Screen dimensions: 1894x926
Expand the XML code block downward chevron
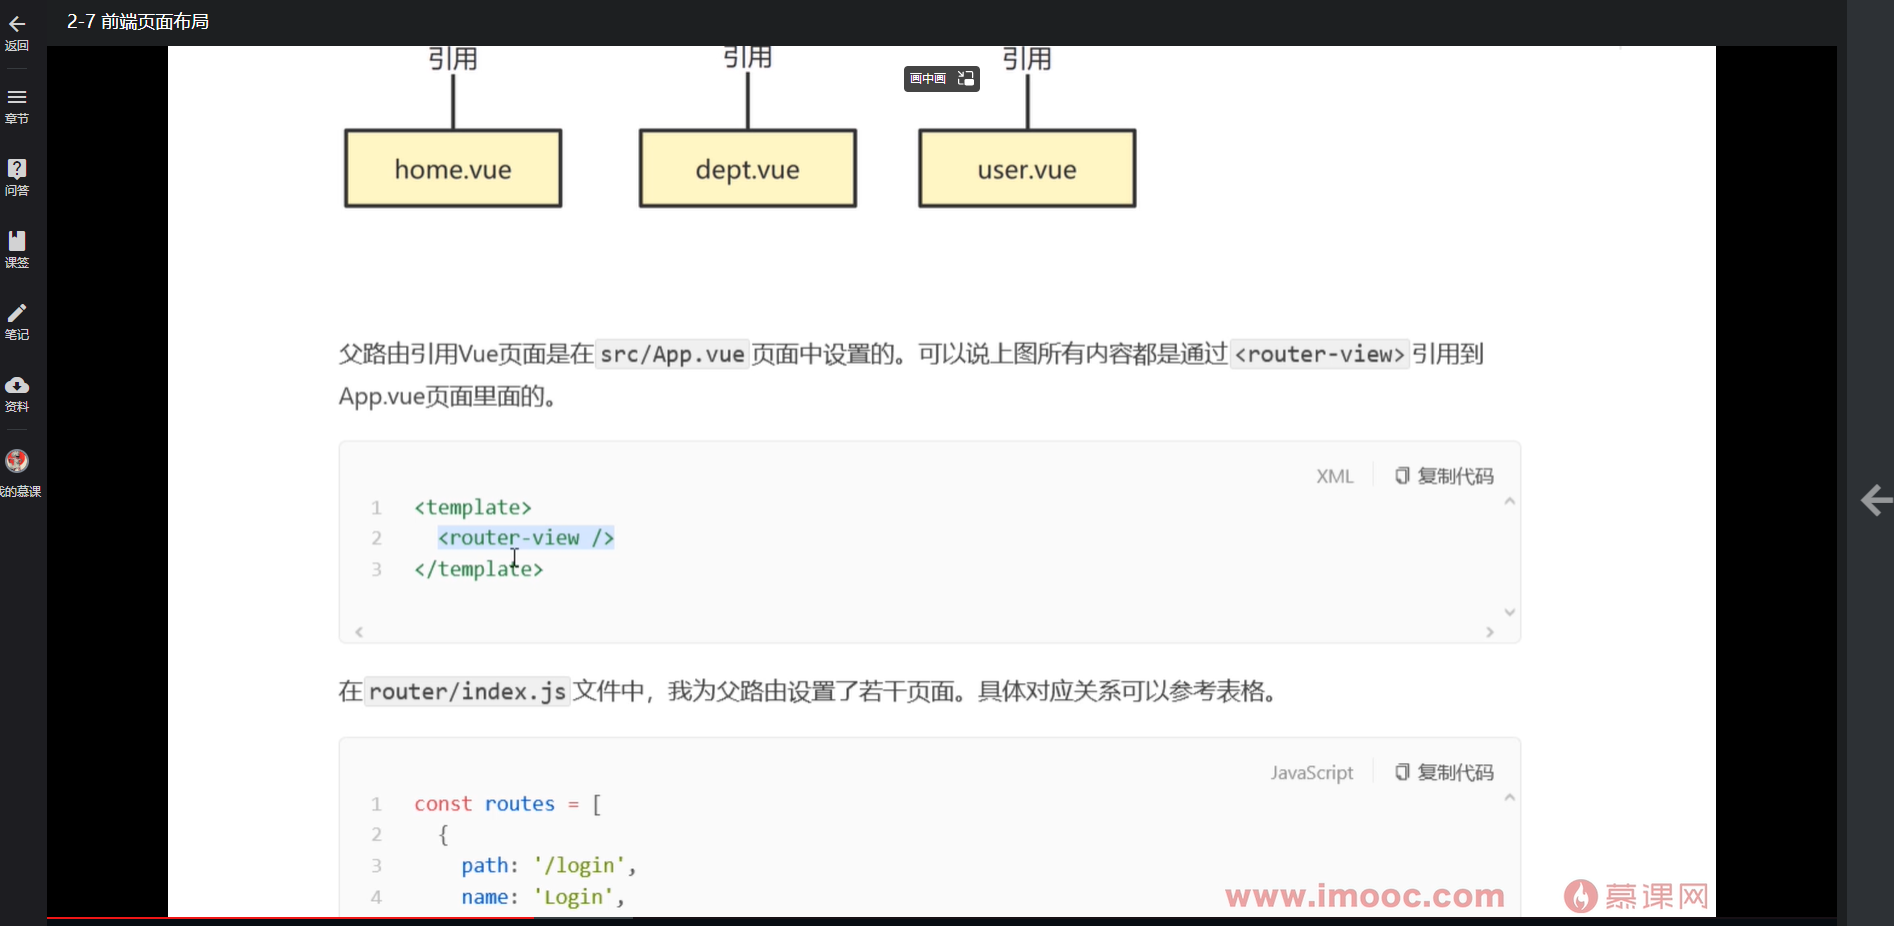click(1510, 611)
